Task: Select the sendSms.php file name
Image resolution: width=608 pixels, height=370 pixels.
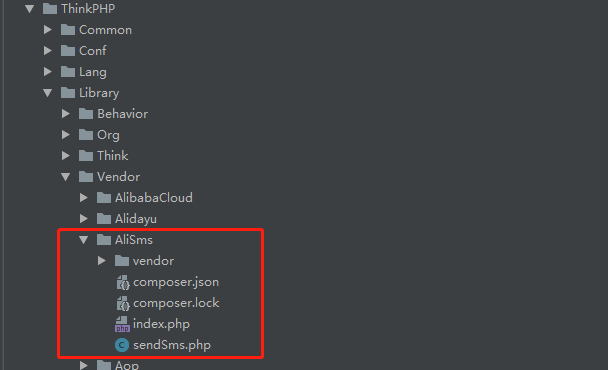Action: point(172,345)
